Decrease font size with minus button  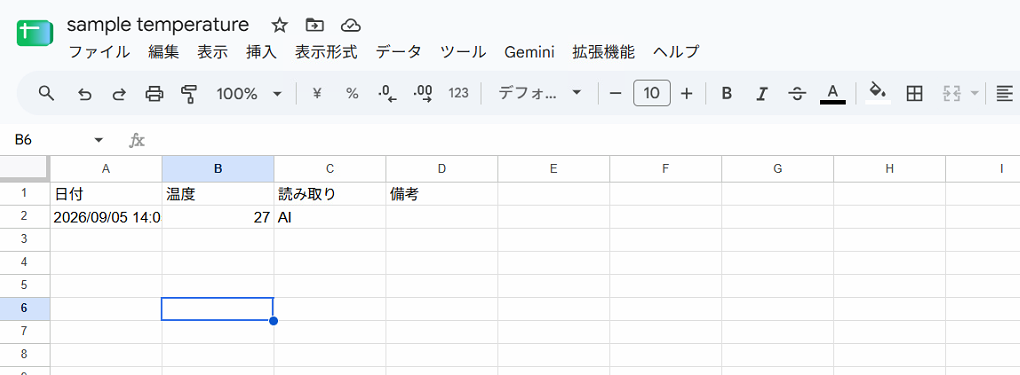tap(615, 94)
